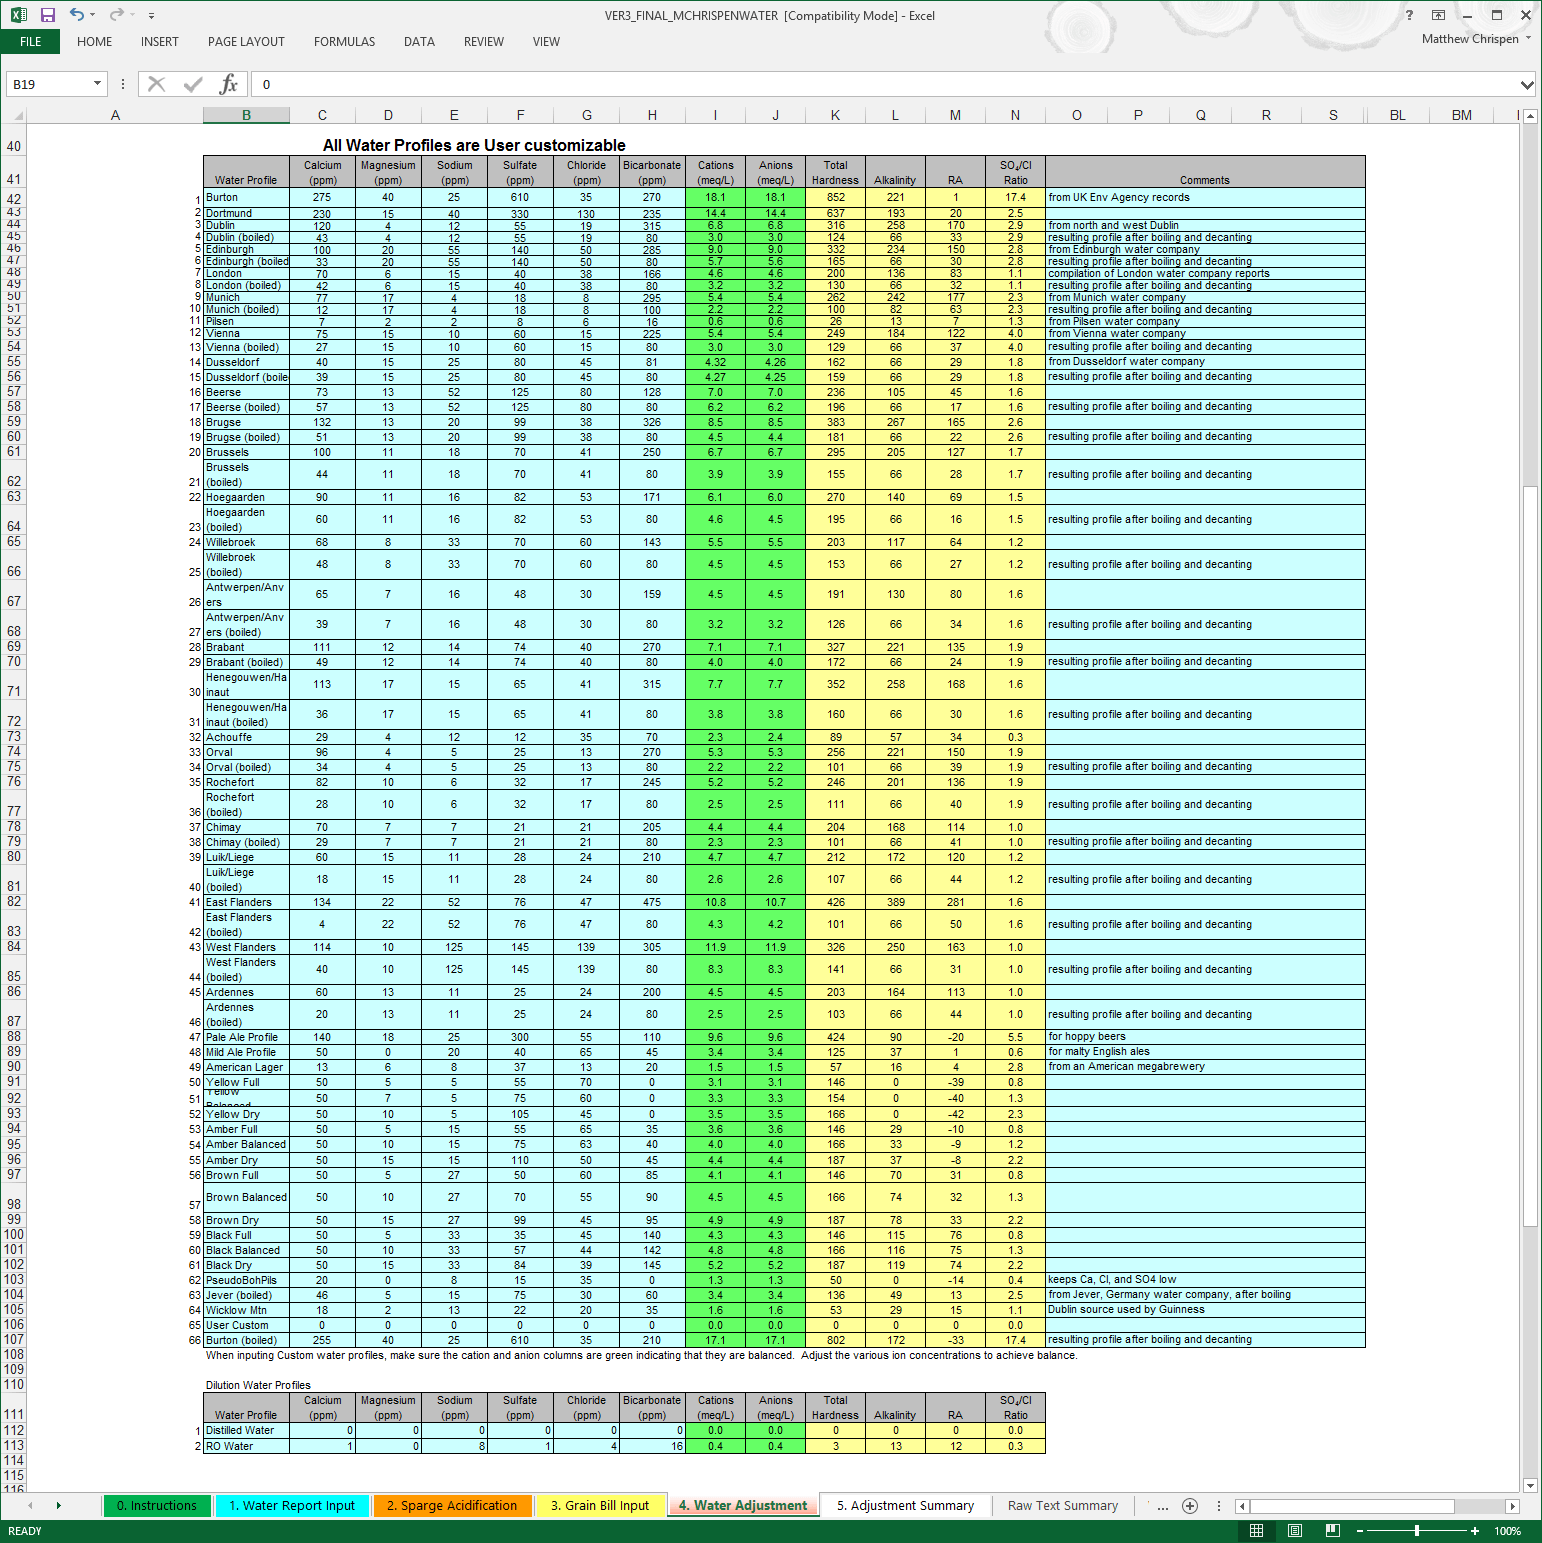Click the Help question mark button

pyautogui.click(x=1409, y=15)
